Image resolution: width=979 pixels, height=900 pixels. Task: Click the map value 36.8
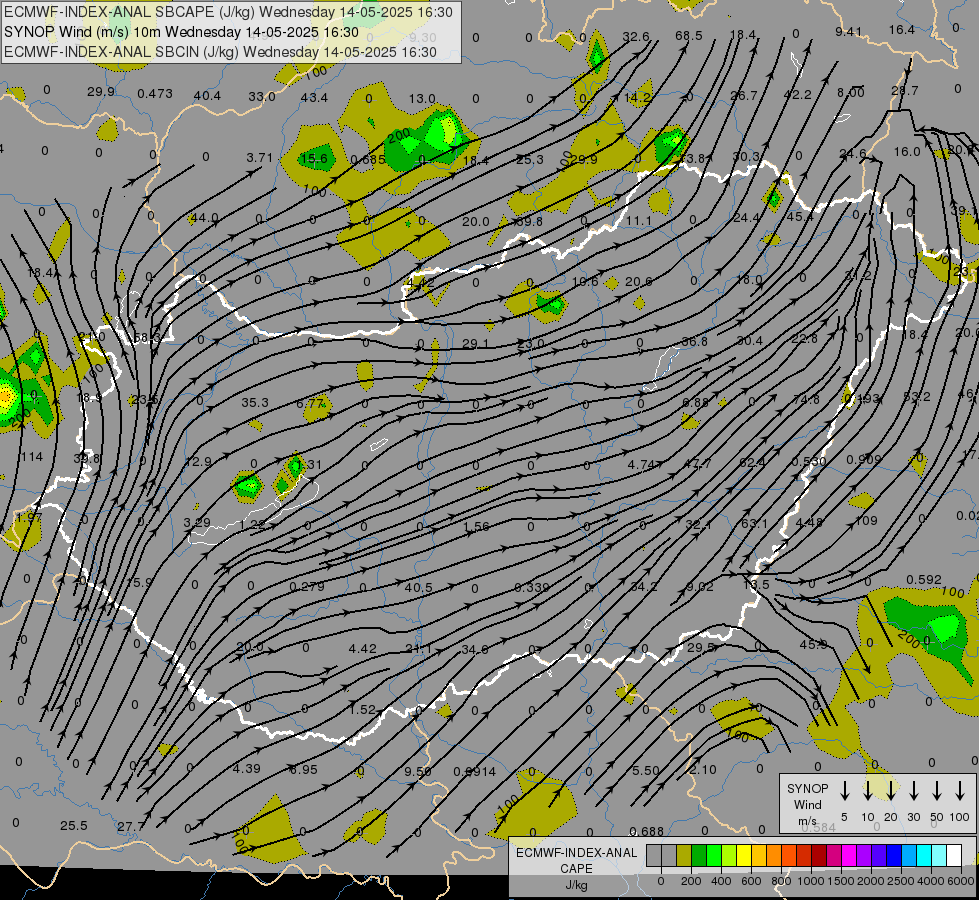[x=694, y=342]
